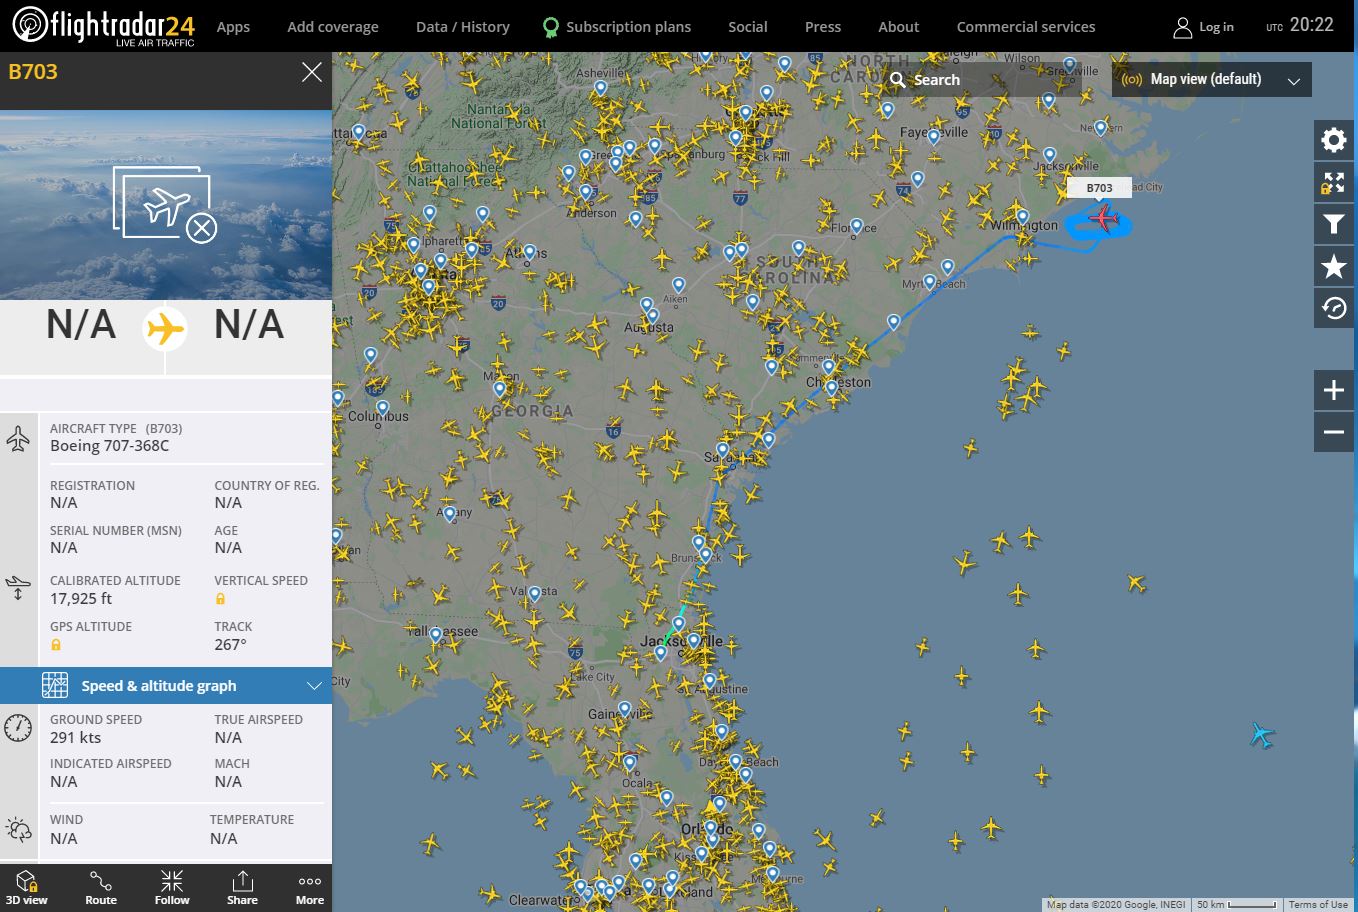Screen dimensions: 1358x912
Task: Click the speed gauge icon
Action: point(18,728)
